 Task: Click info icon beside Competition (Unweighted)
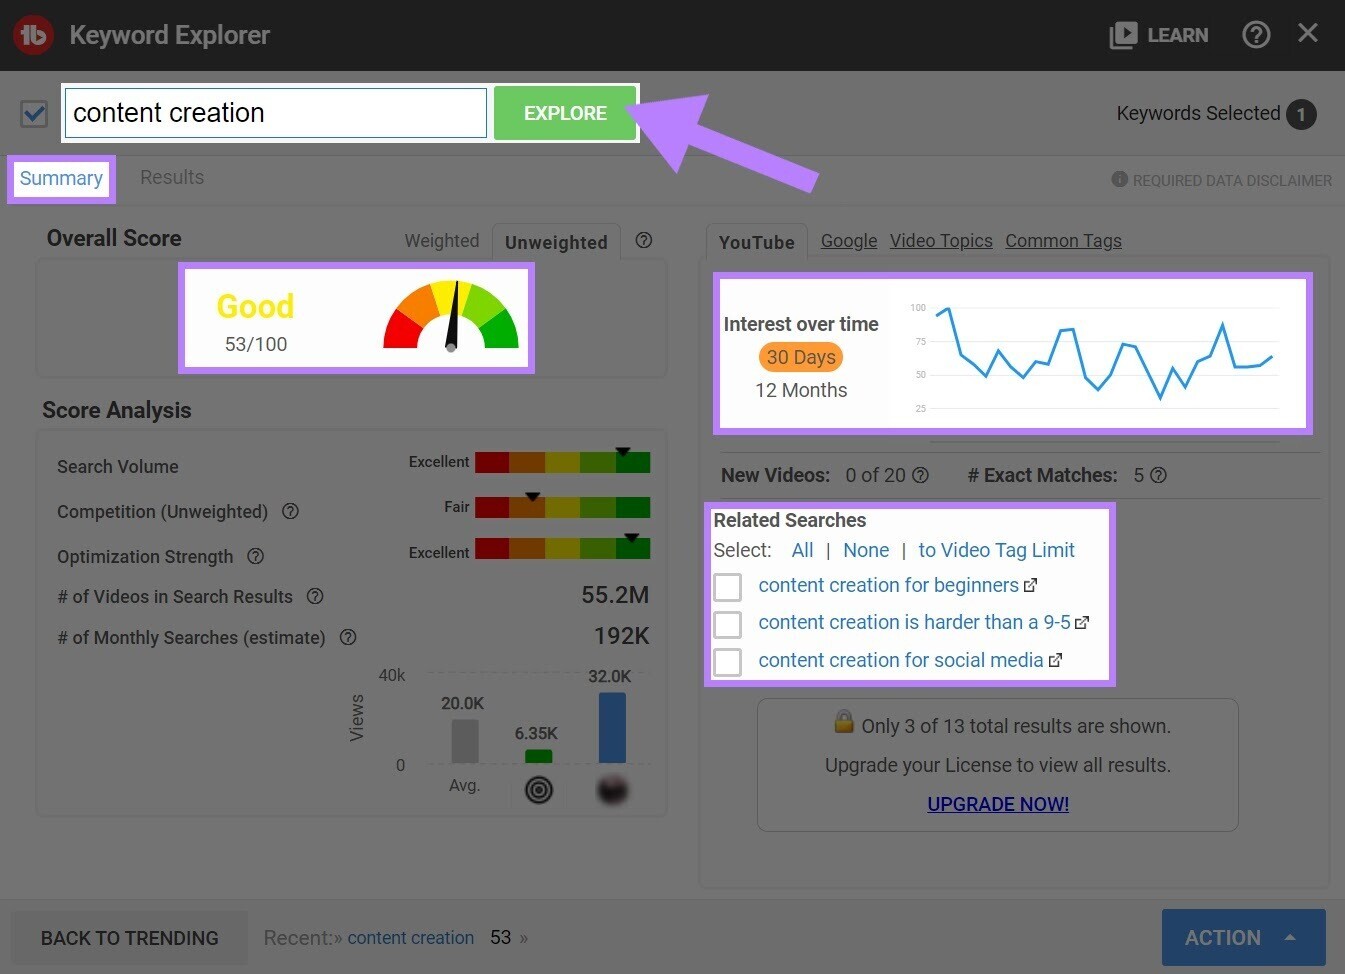(290, 511)
